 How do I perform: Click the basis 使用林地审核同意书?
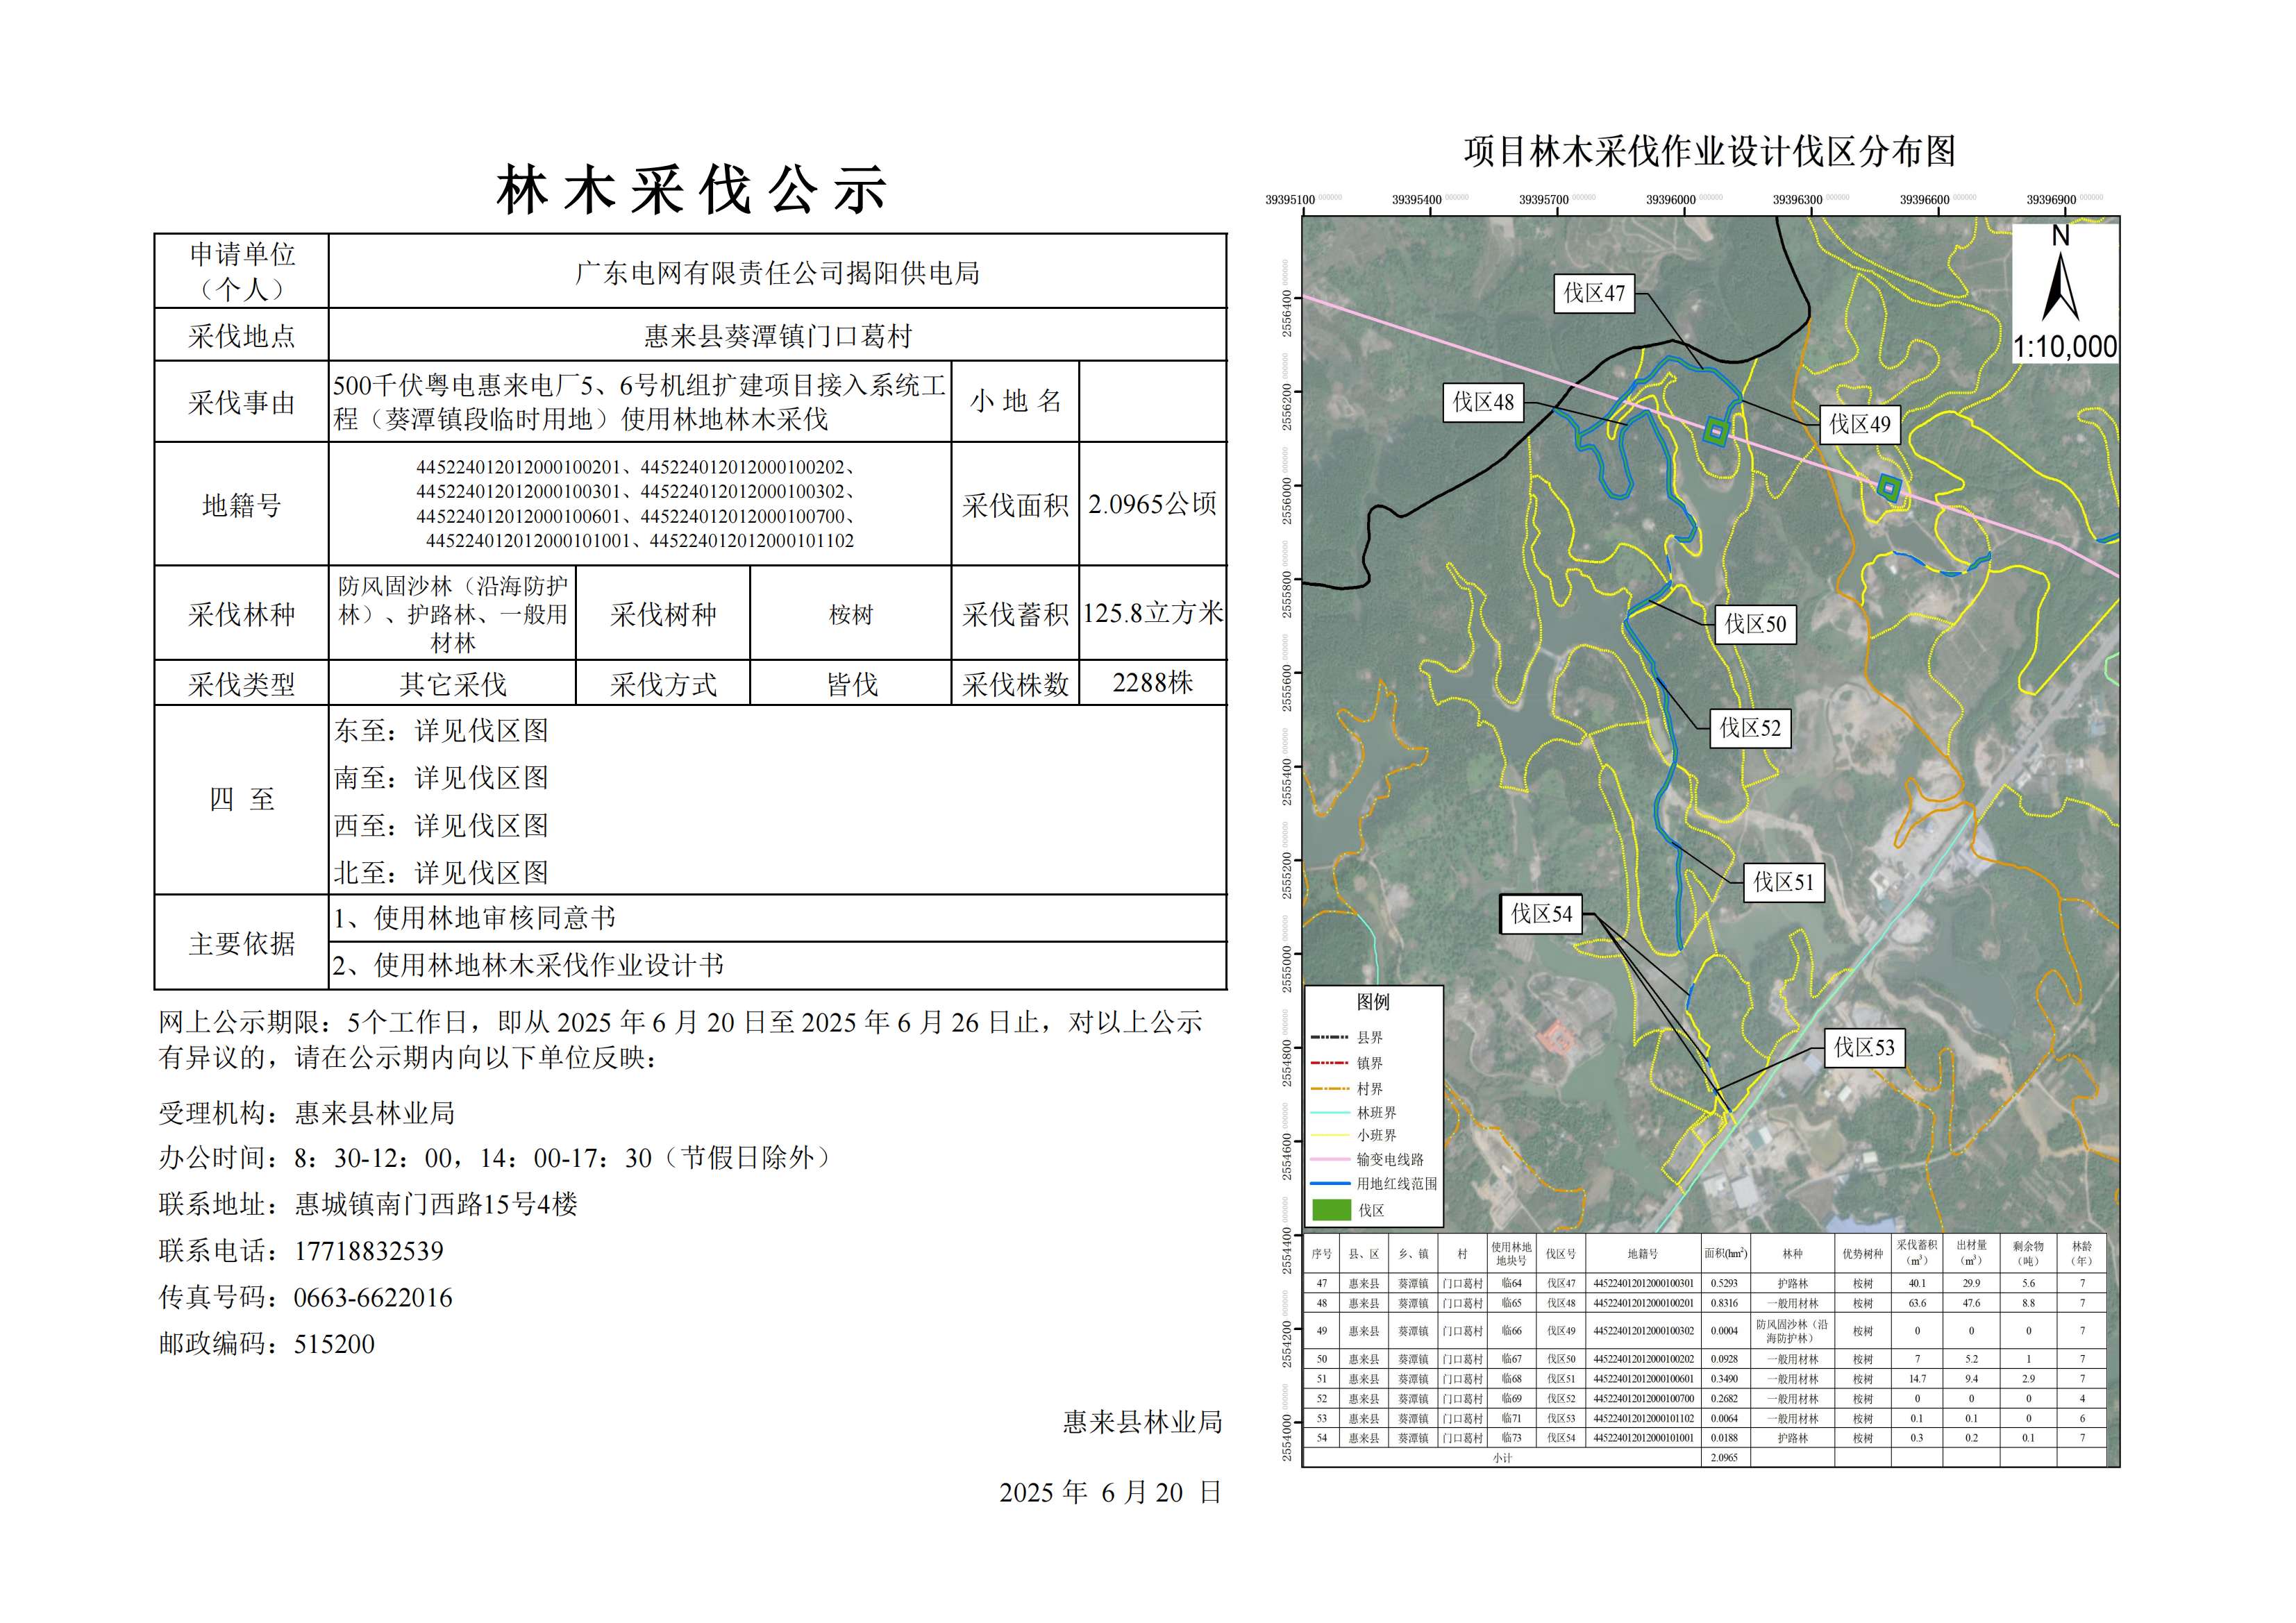495,918
